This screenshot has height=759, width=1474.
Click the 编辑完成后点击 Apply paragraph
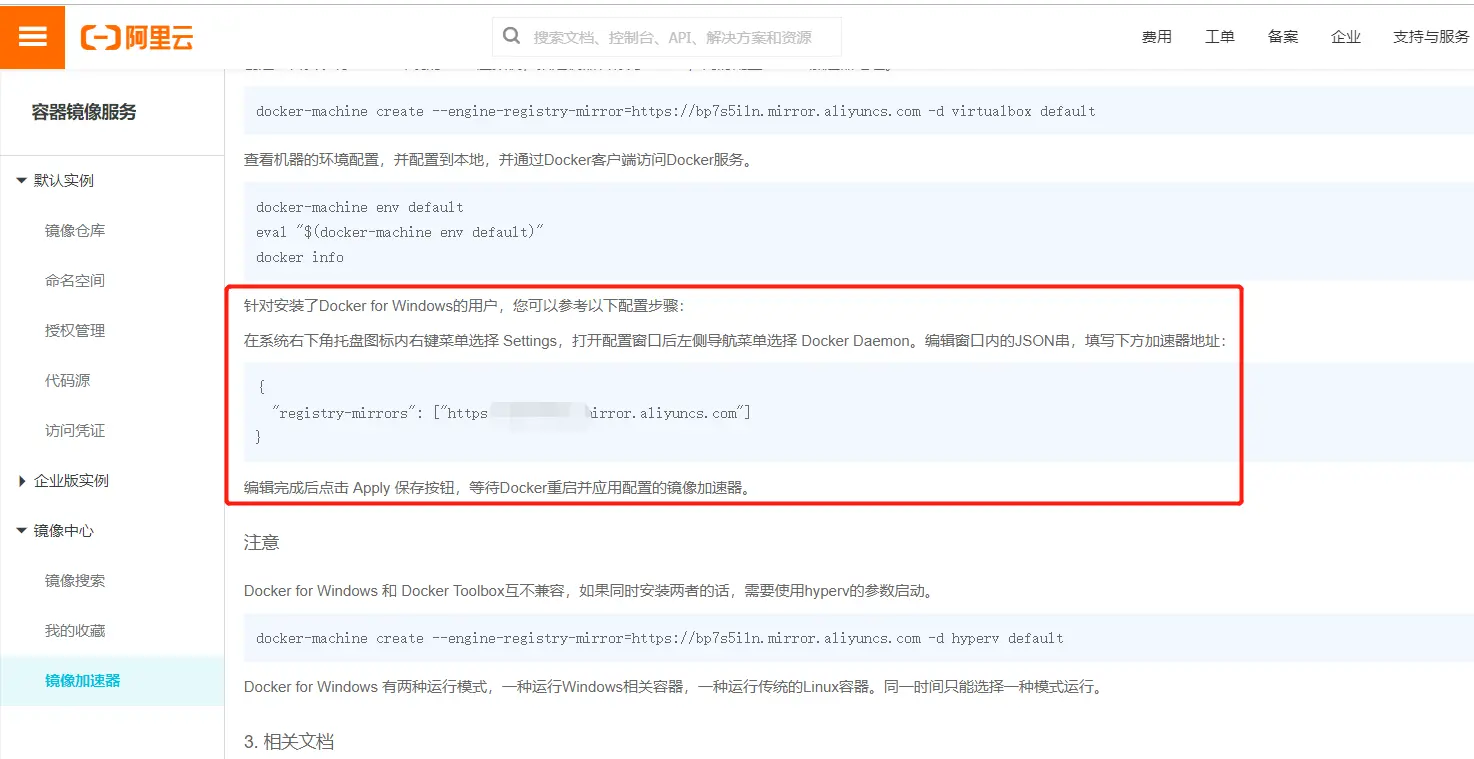pos(497,488)
